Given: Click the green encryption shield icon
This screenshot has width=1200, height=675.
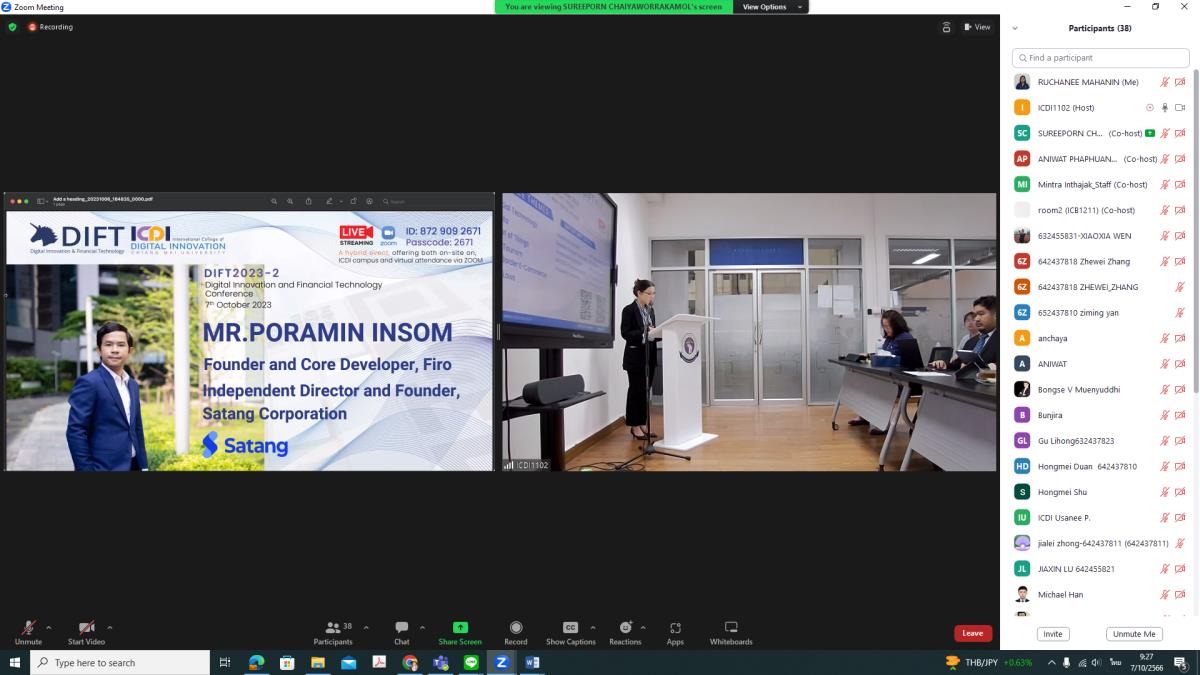Looking at the screenshot, I should 12,27.
